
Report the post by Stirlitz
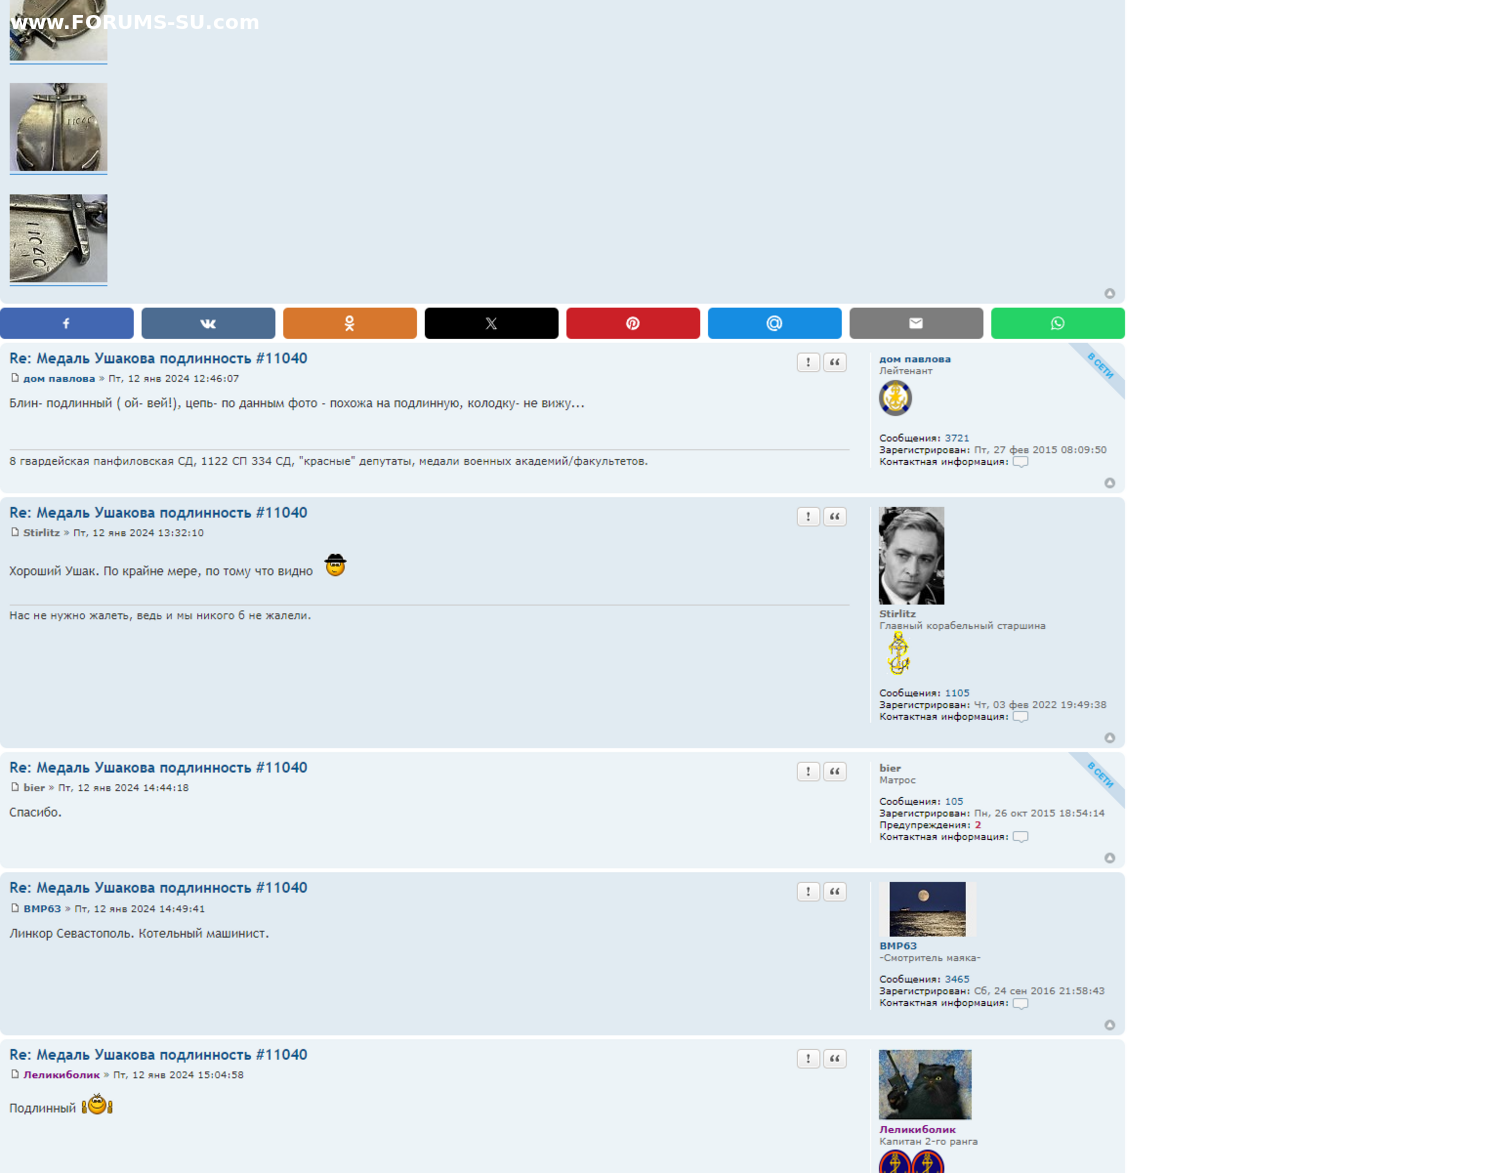[808, 517]
